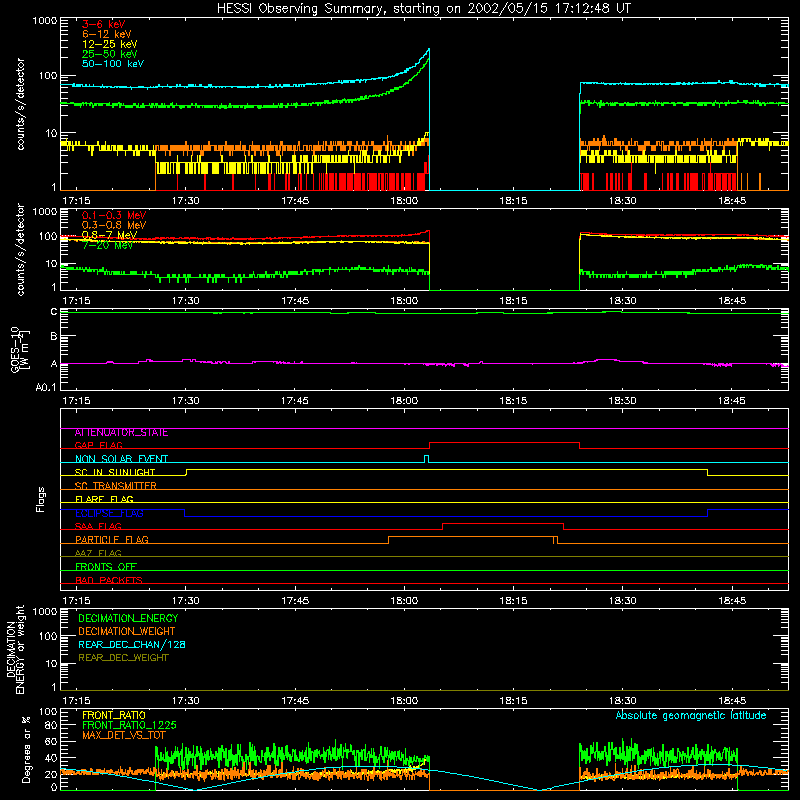Click the raised SAA_FLAG step segment

point(503,524)
